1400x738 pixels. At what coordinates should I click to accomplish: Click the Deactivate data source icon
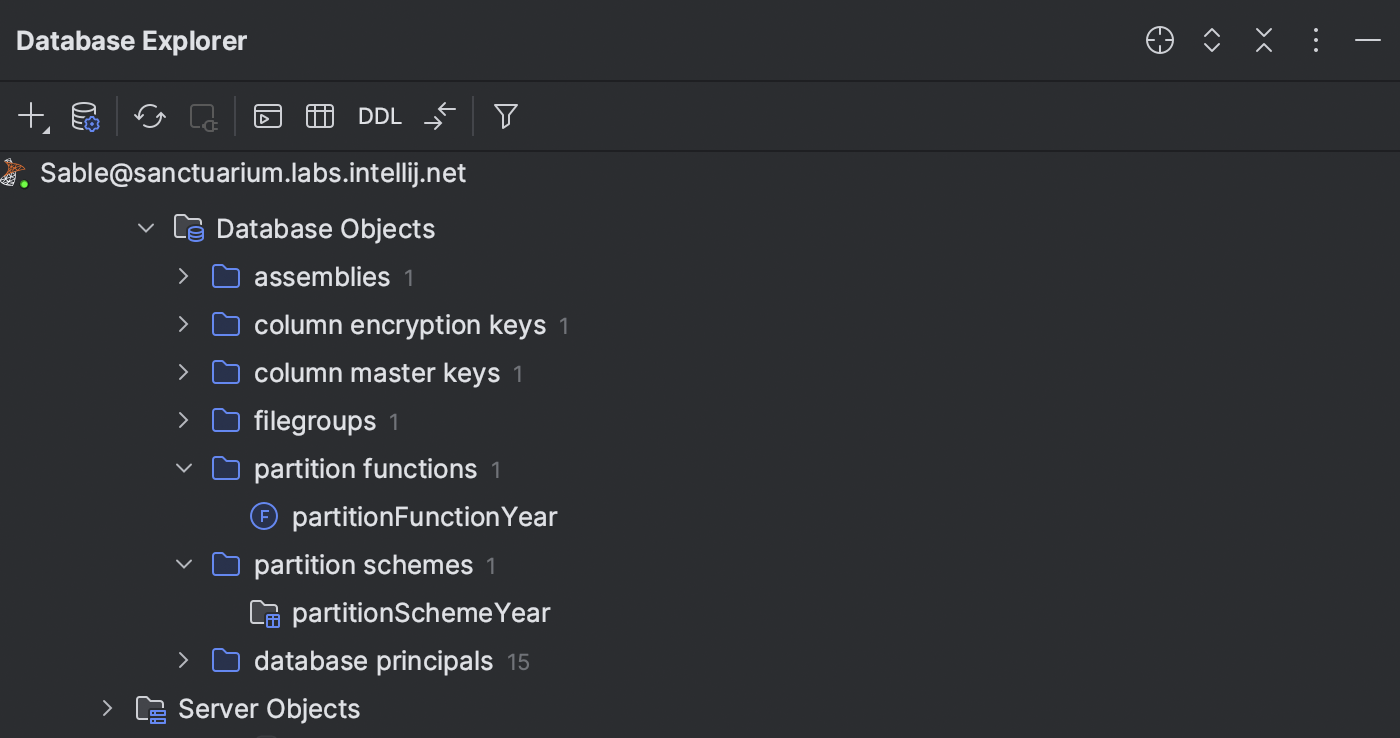(x=203, y=116)
